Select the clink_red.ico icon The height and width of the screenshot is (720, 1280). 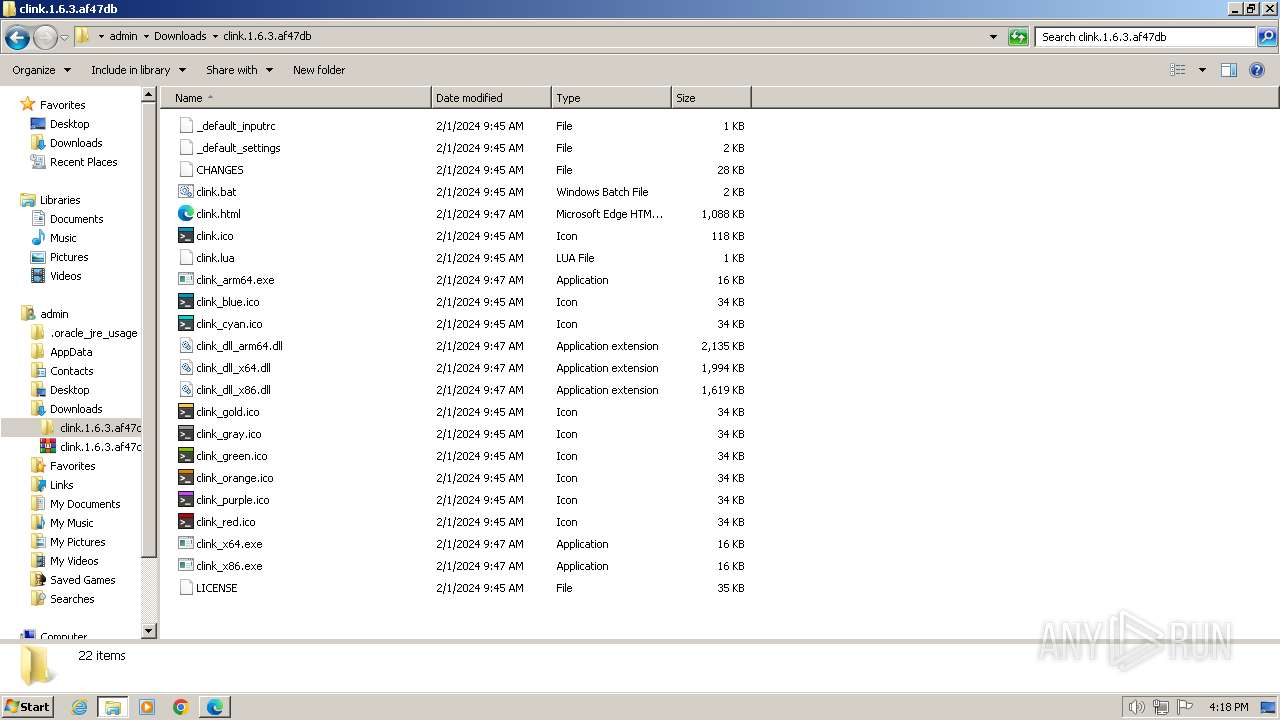pyautogui.click(x=186, y=521)
